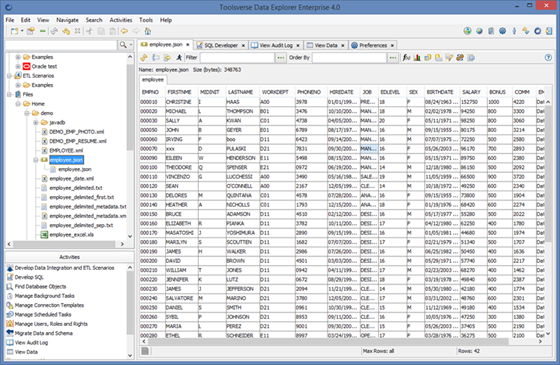Image resolution: width=560 pixels, height=365 pixels.
Task: Sort by the SALARY column header
Action: 471,92
